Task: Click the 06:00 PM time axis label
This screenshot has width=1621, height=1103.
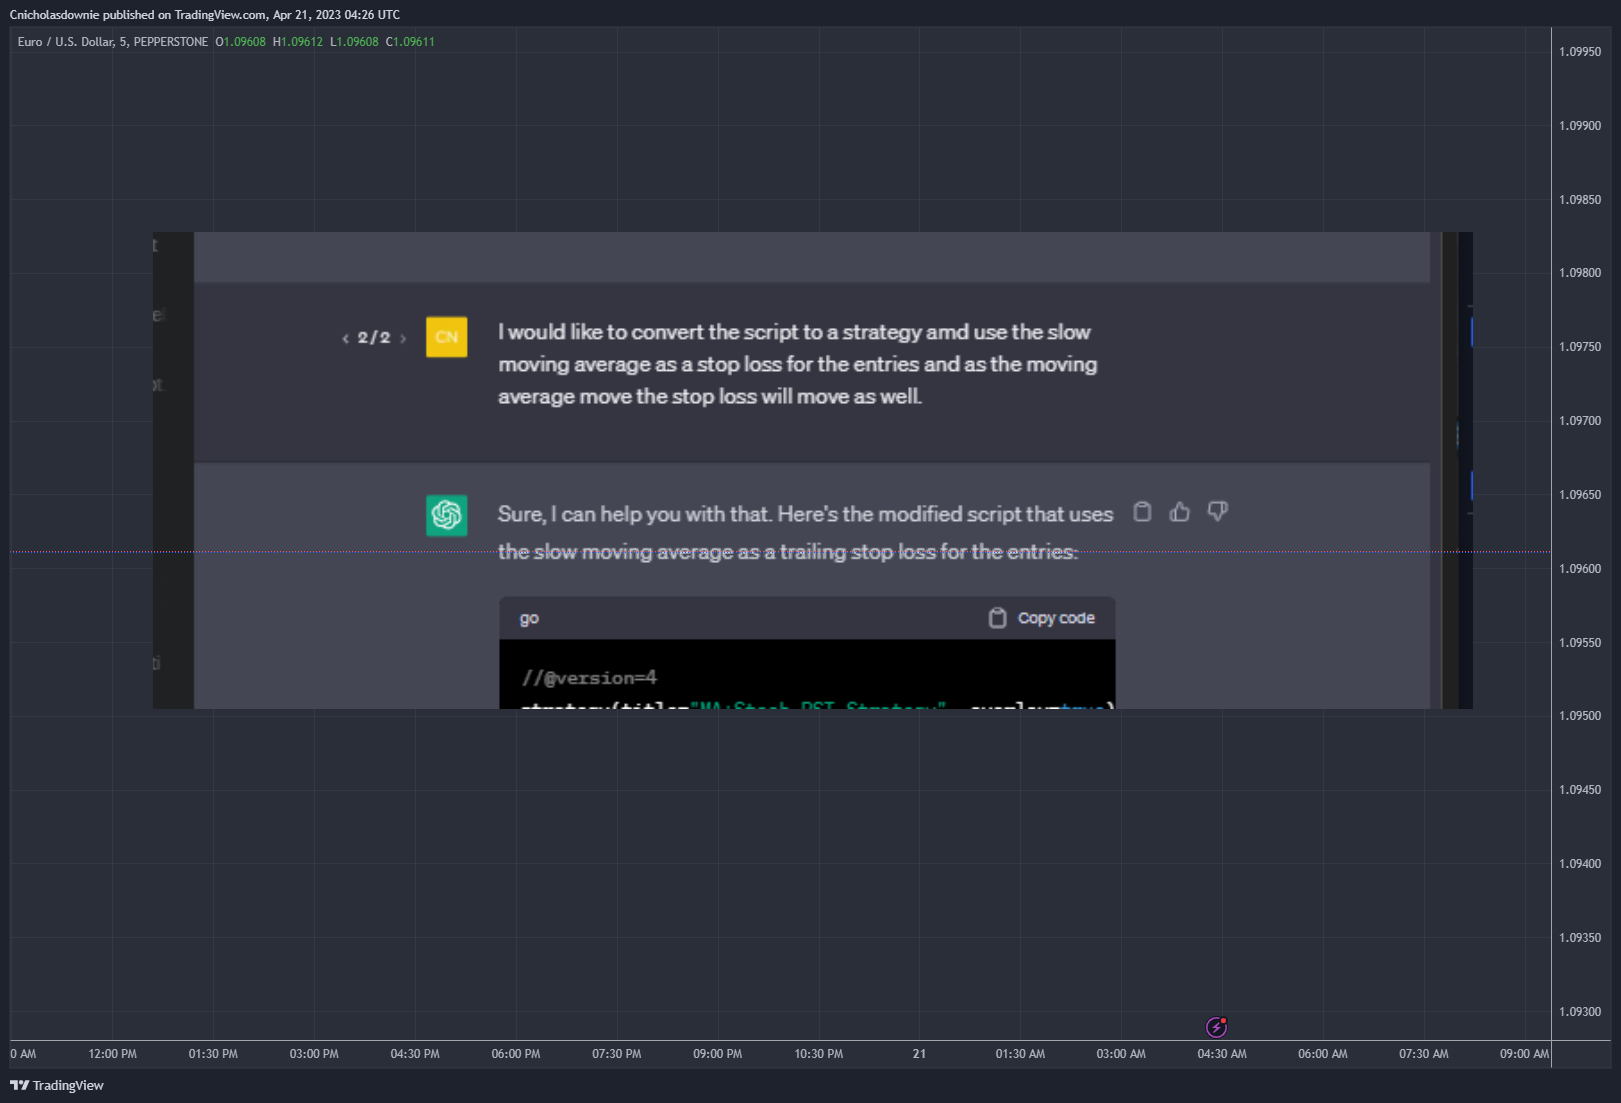Action: [516, 1054]
